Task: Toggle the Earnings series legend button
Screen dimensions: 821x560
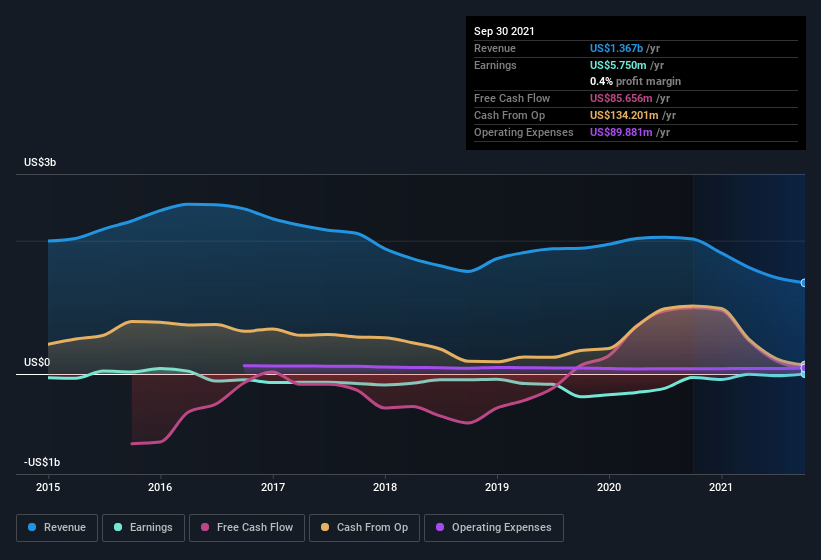Action: (x=143, y=528)
